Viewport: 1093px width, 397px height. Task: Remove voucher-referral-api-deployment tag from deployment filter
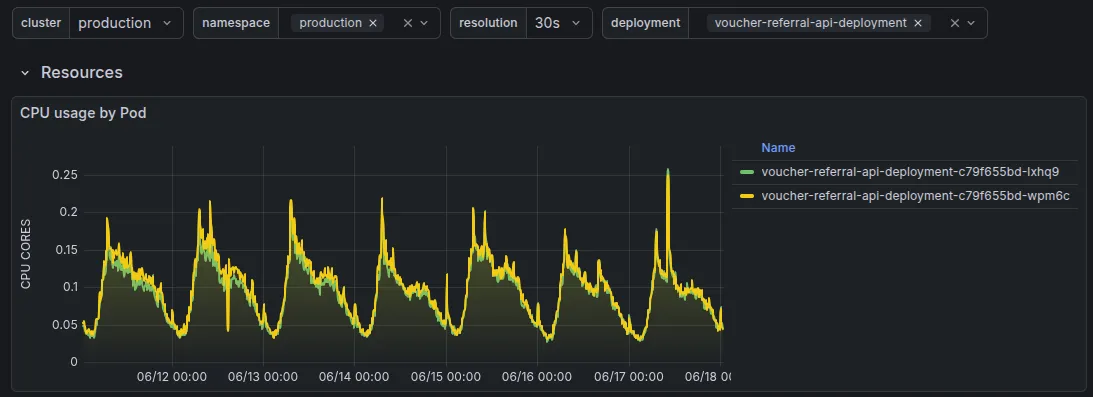pos(917,23)
